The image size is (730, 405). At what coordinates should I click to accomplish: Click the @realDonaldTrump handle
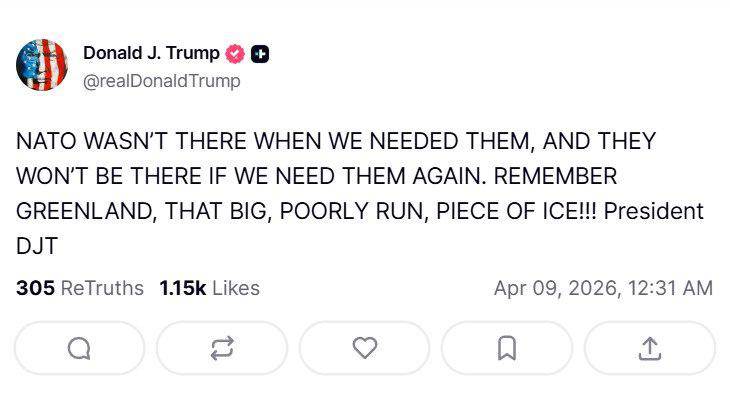161,81
